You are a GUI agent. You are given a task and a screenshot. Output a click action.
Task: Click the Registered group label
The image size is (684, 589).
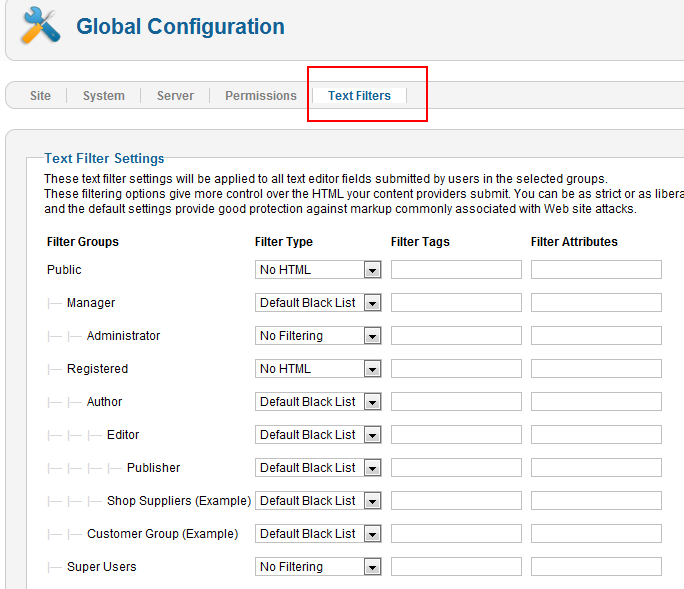(x=97, y=369)
